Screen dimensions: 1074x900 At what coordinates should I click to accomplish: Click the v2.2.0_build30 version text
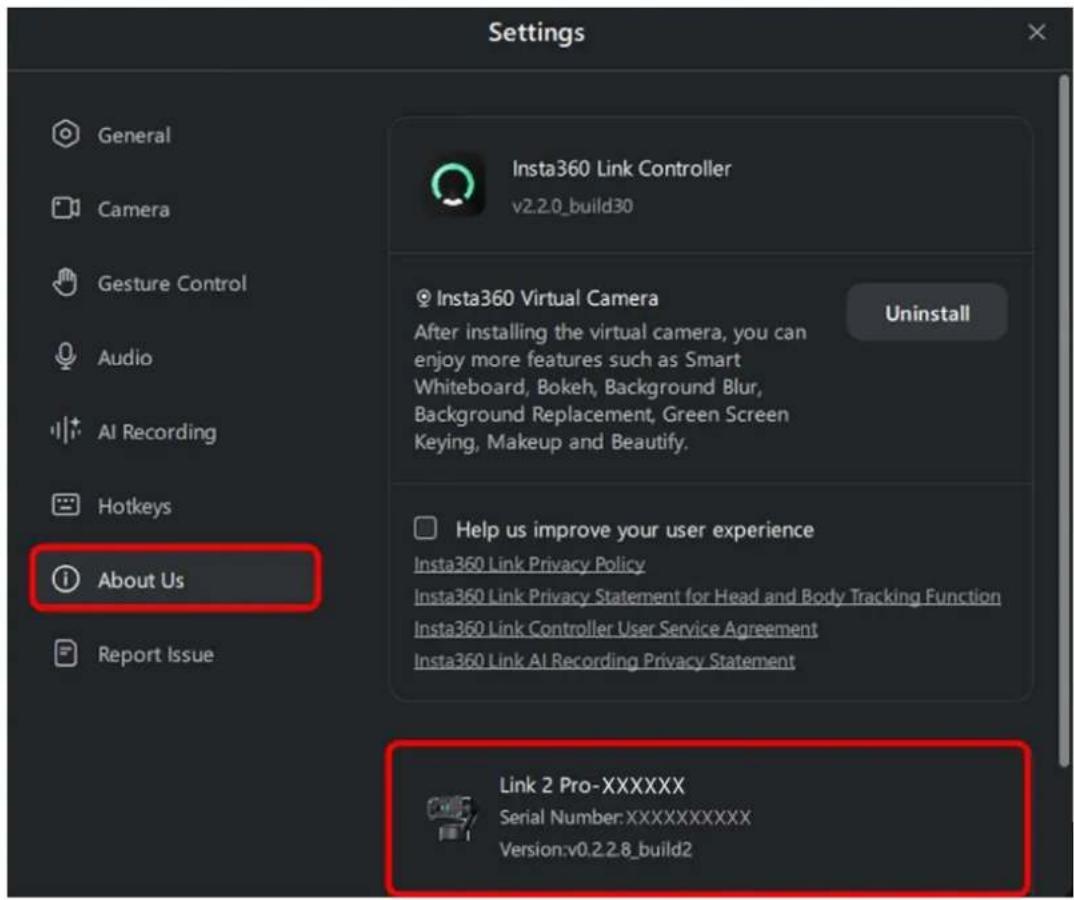[572, 205]
